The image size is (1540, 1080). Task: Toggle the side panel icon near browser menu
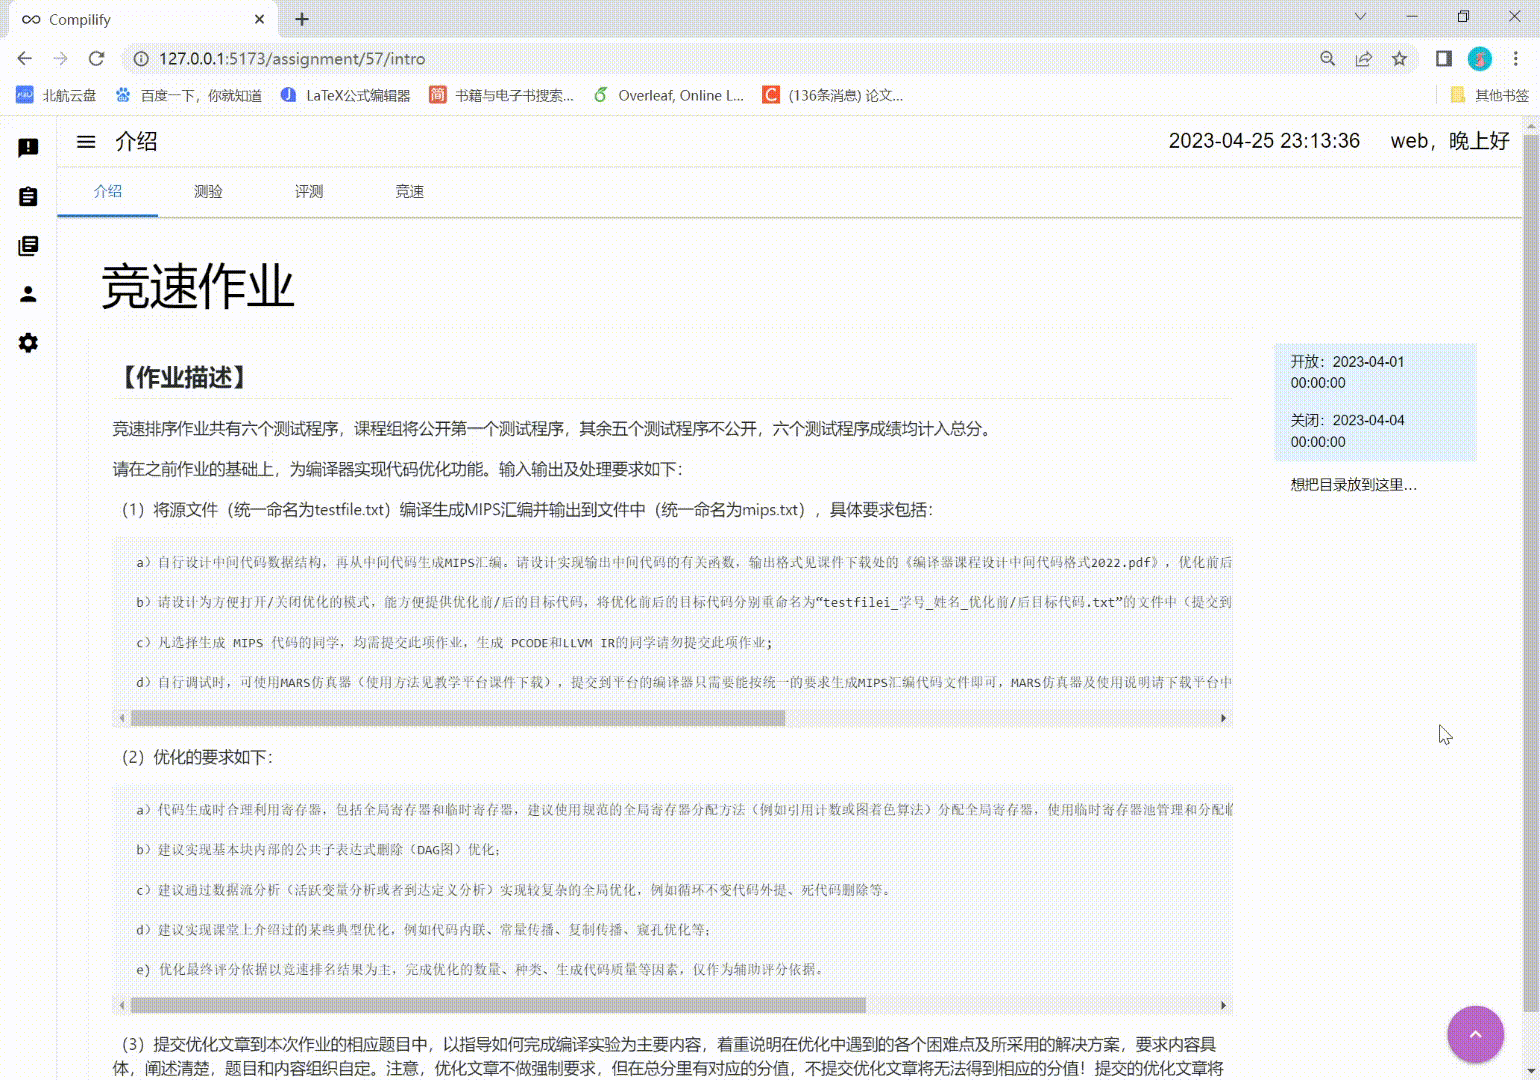click(1443, 59)
